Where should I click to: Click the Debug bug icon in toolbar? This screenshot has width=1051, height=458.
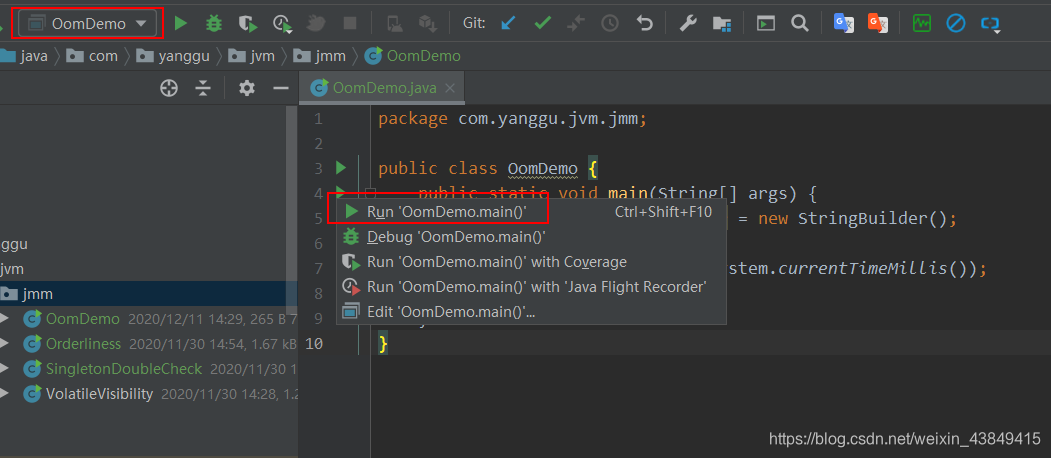click(x=214, y=23)
